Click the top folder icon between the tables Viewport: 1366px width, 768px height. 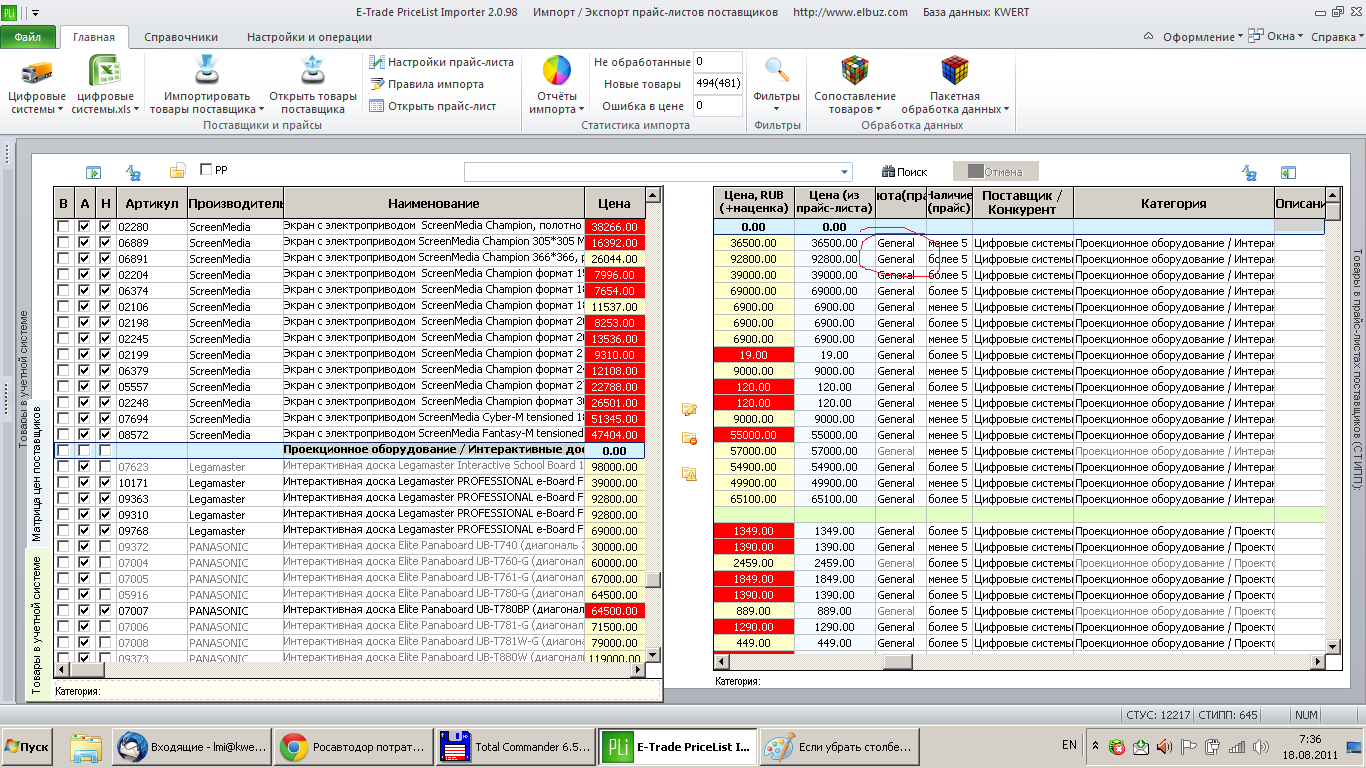(x=689, y=409)
